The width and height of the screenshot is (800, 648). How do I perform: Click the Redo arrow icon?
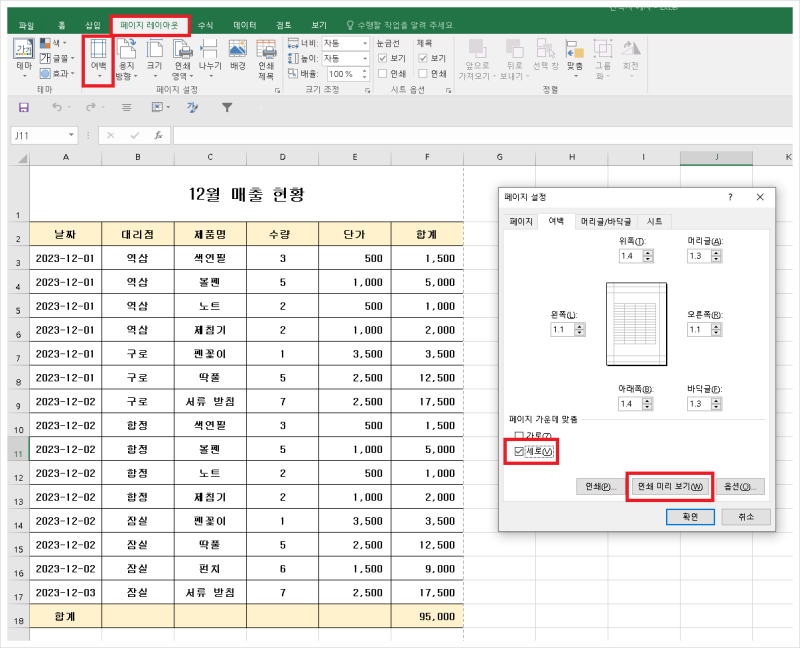91,107
